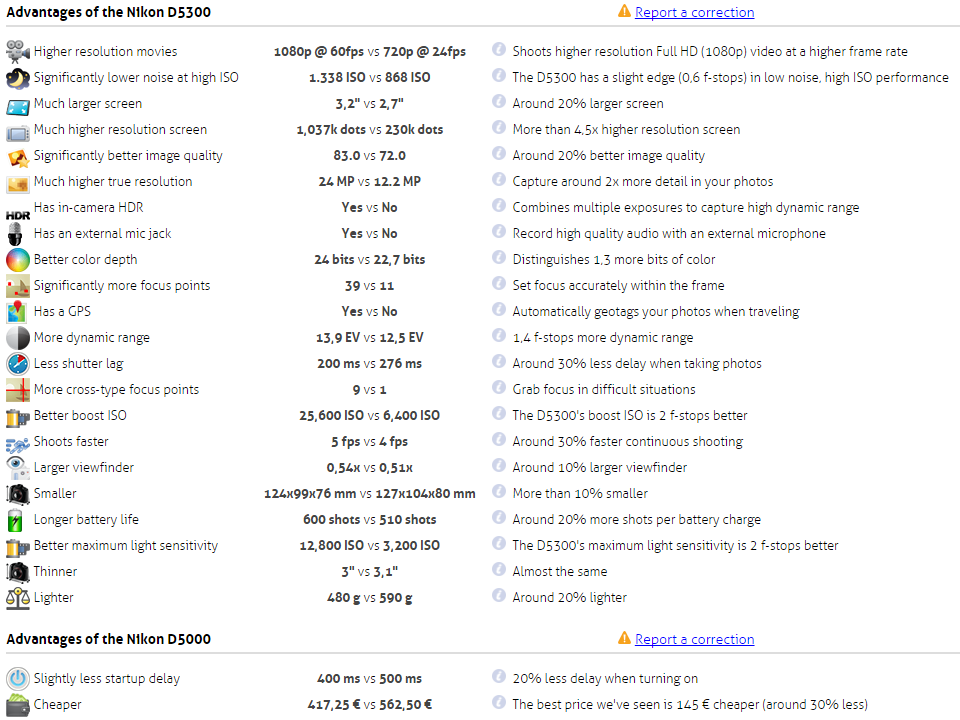The image size is (960, 720).
Task: Click the Significantly more focus points icon
Action: [18, 286]
